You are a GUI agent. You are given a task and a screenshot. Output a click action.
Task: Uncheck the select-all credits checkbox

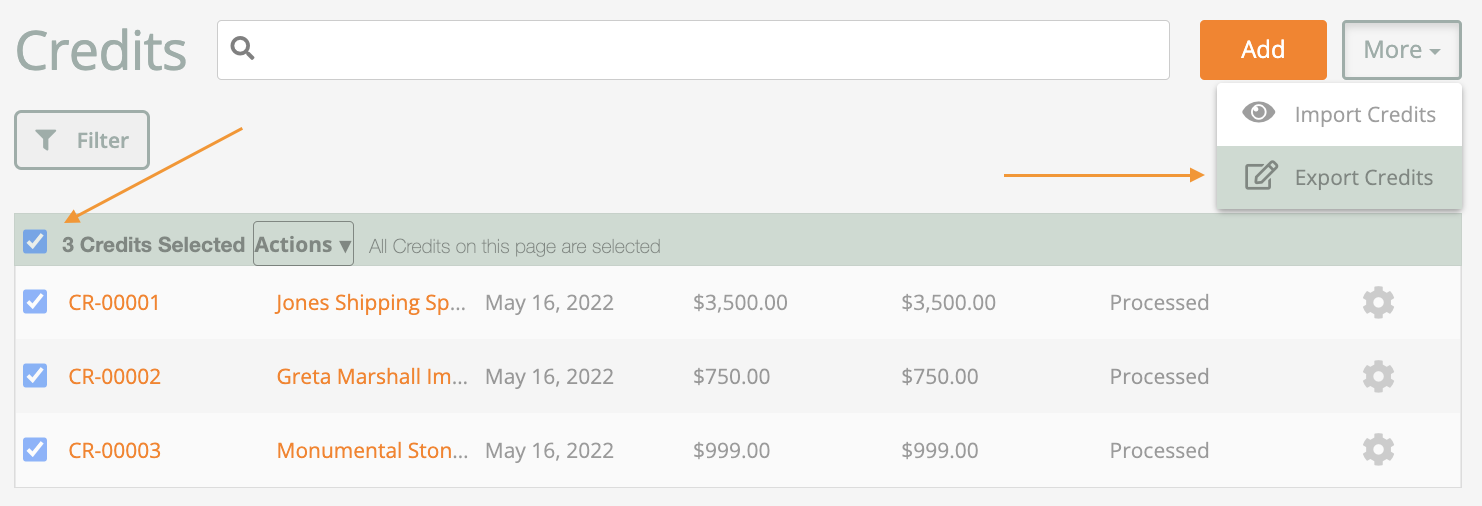tap(35, 241)
